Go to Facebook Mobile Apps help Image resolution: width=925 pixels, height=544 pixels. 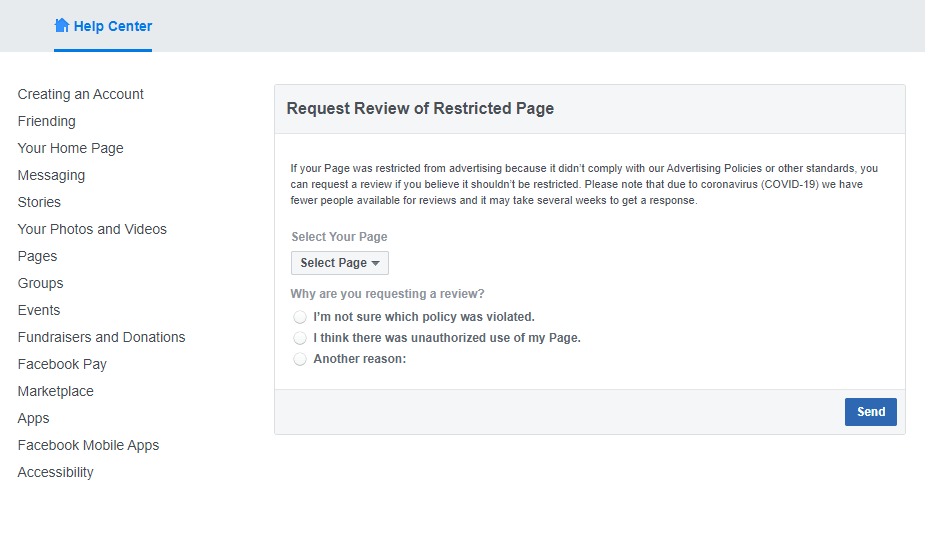click(x=88, y=445)
